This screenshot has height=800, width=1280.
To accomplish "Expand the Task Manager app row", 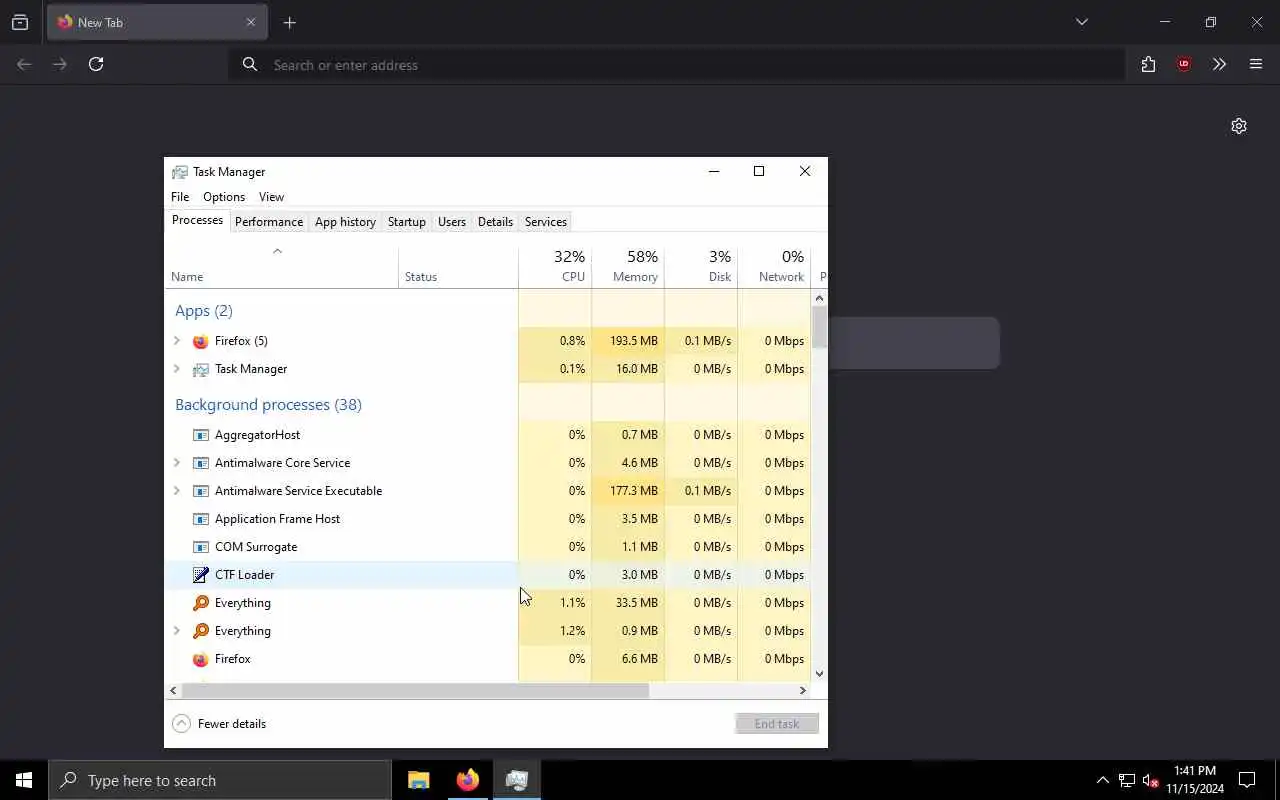I will [x=177, y=369].
